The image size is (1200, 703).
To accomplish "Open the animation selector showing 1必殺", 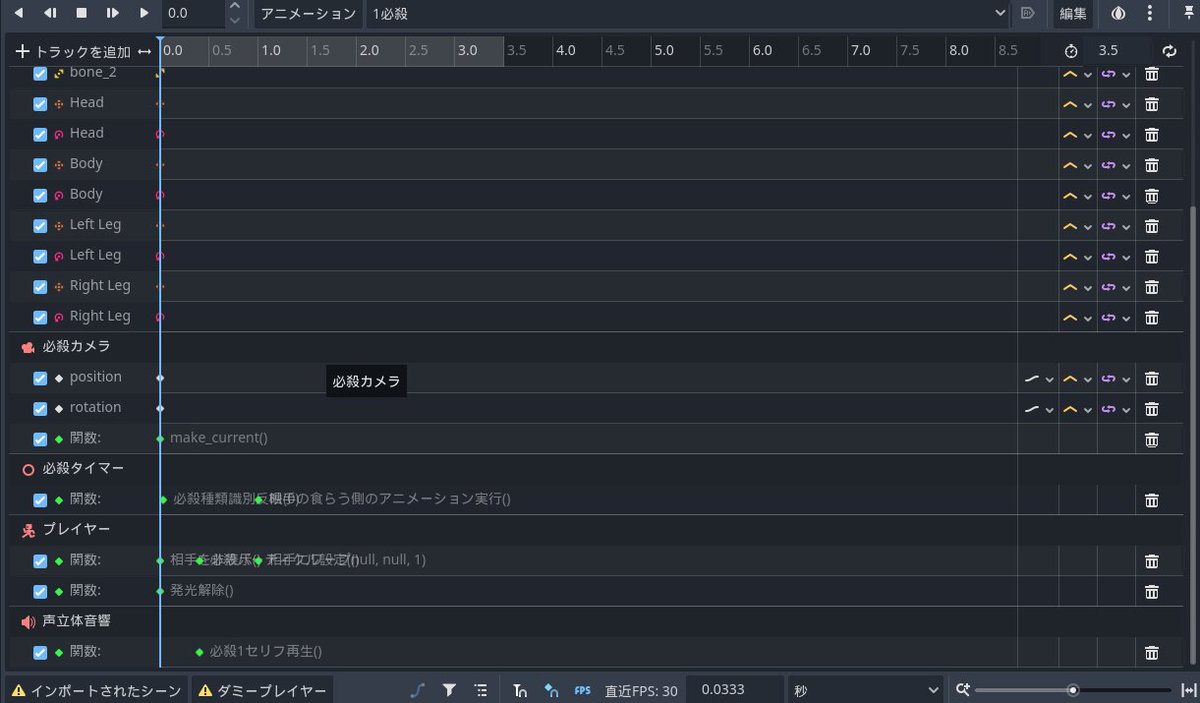I will coord(688,13).
